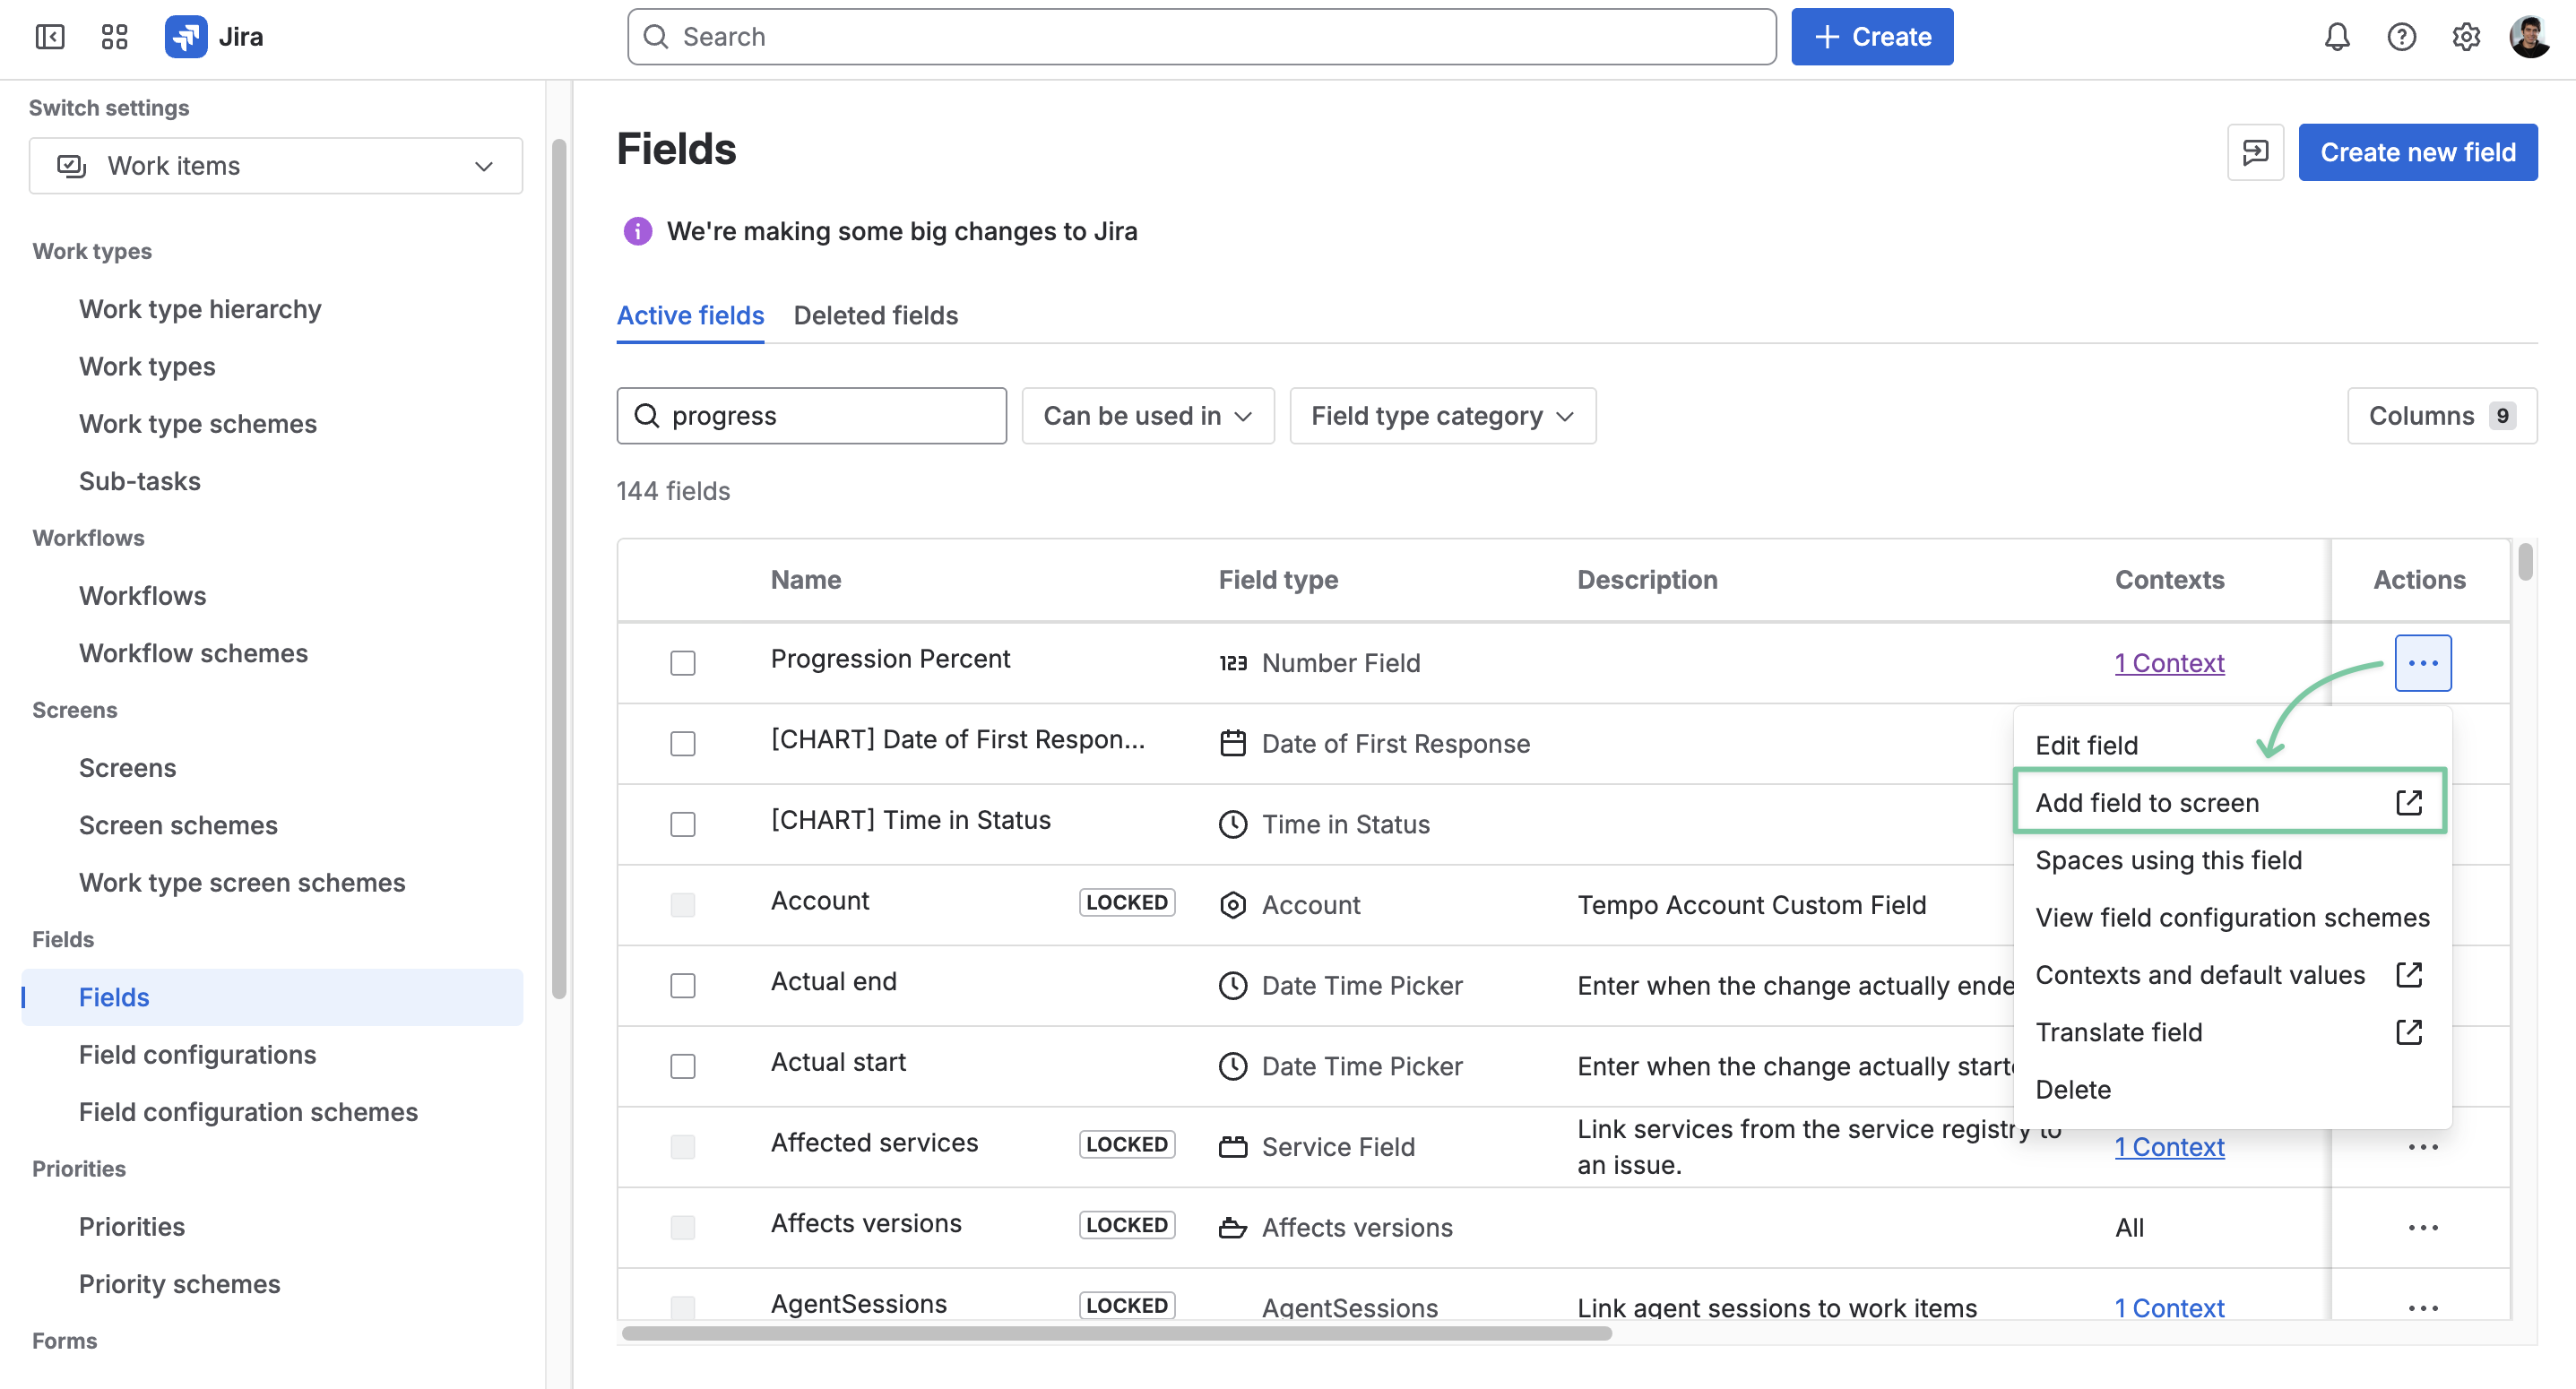Tick the [CHART] Time in Status checkbox
The width and height of the screenshot is (2576, 1389).
click(683, 824)
